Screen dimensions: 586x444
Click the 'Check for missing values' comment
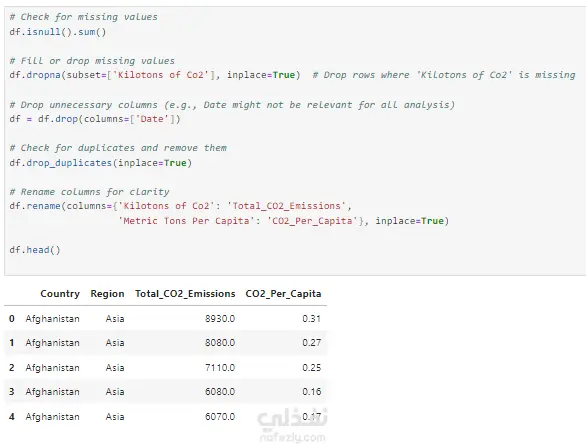[83, 17]
